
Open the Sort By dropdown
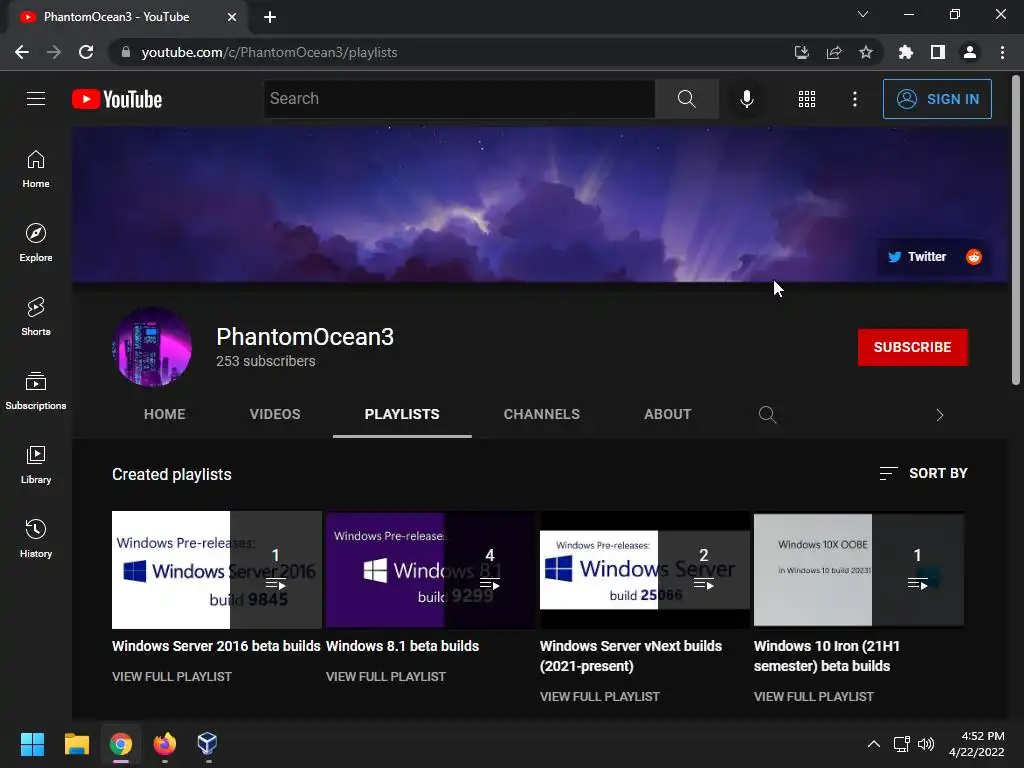coord(923,473)
